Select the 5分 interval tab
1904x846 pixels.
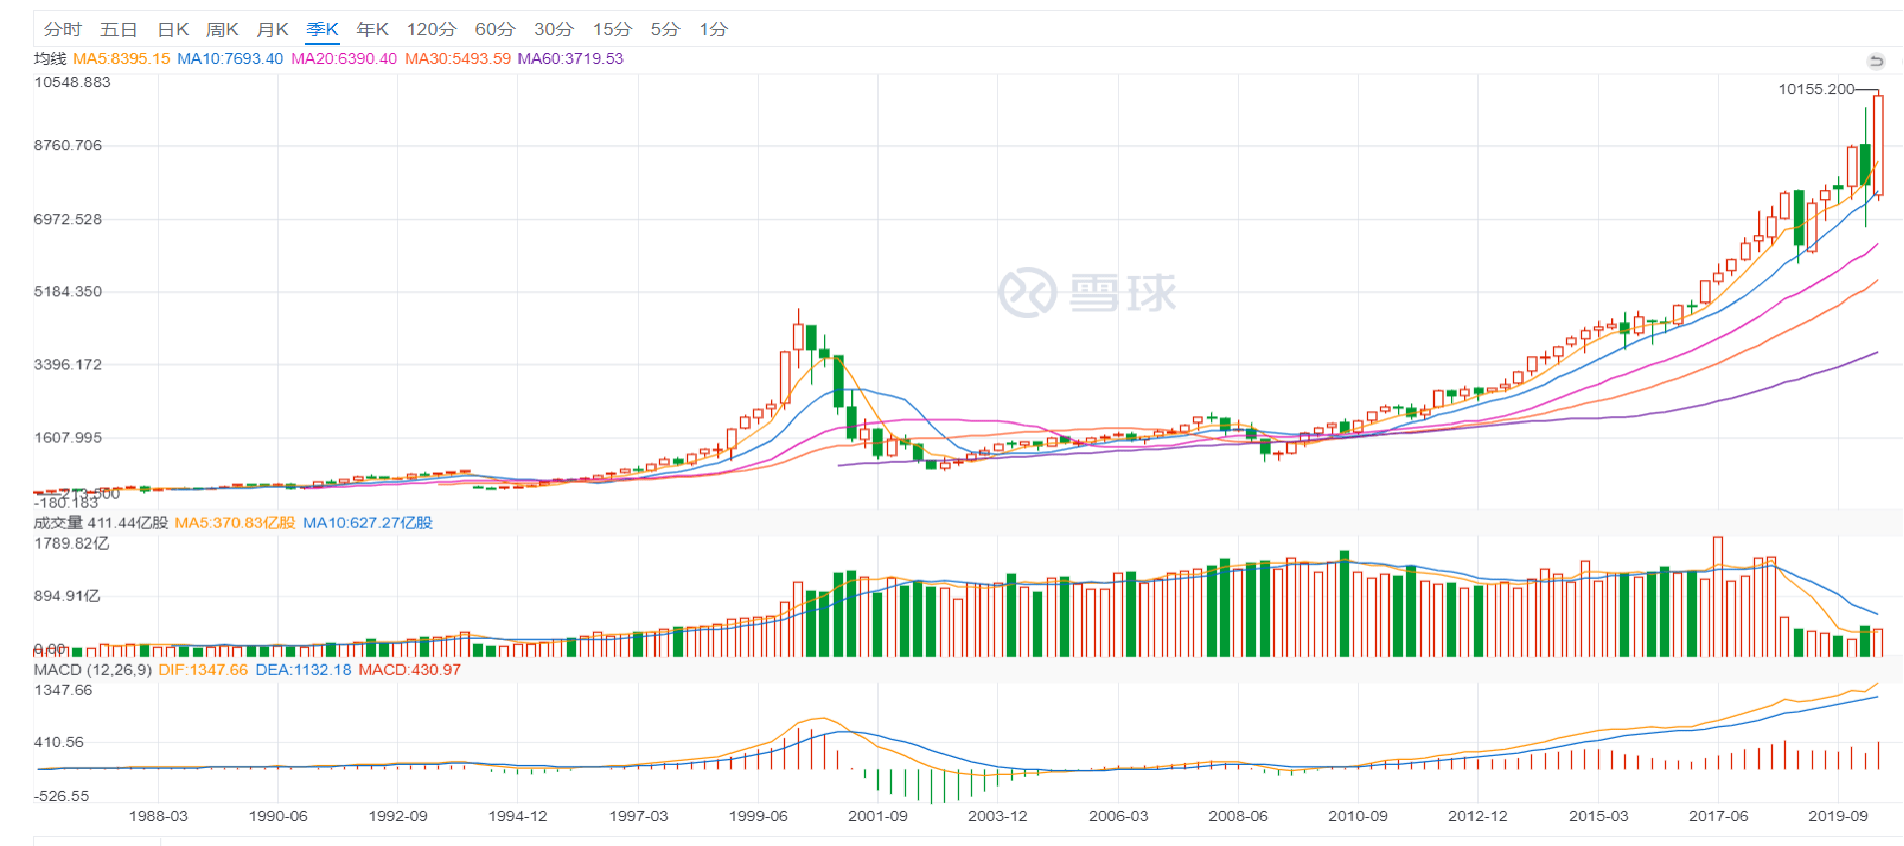(x=665, y=29)
